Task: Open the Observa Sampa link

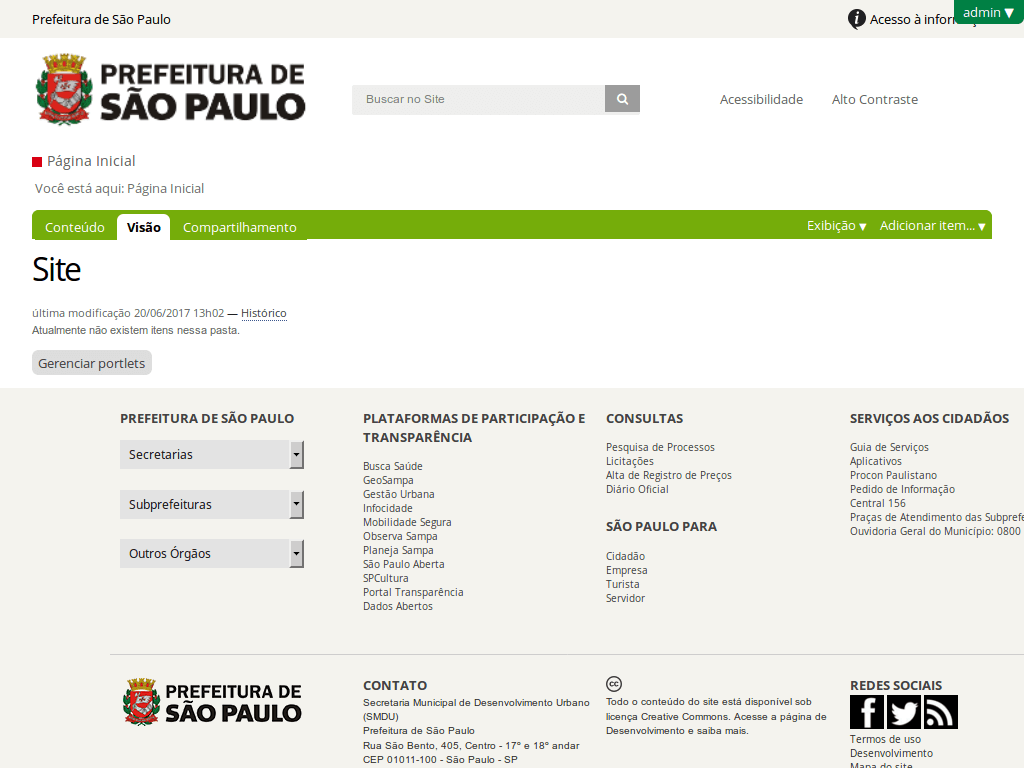Action: tap(400, 536)
